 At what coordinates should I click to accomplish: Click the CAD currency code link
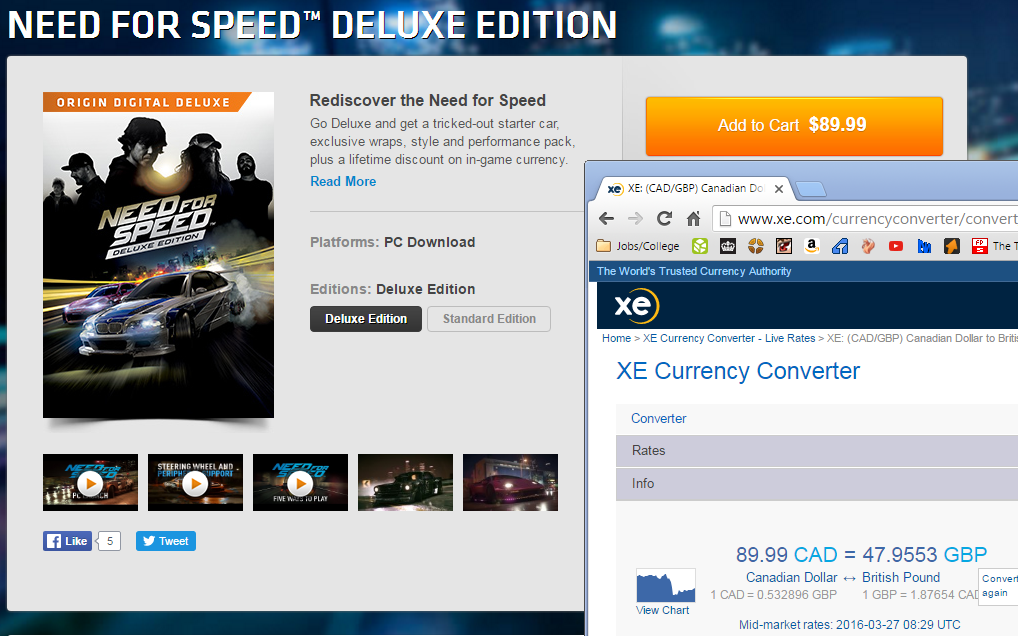pyautogui.click(x=815, y=555)
